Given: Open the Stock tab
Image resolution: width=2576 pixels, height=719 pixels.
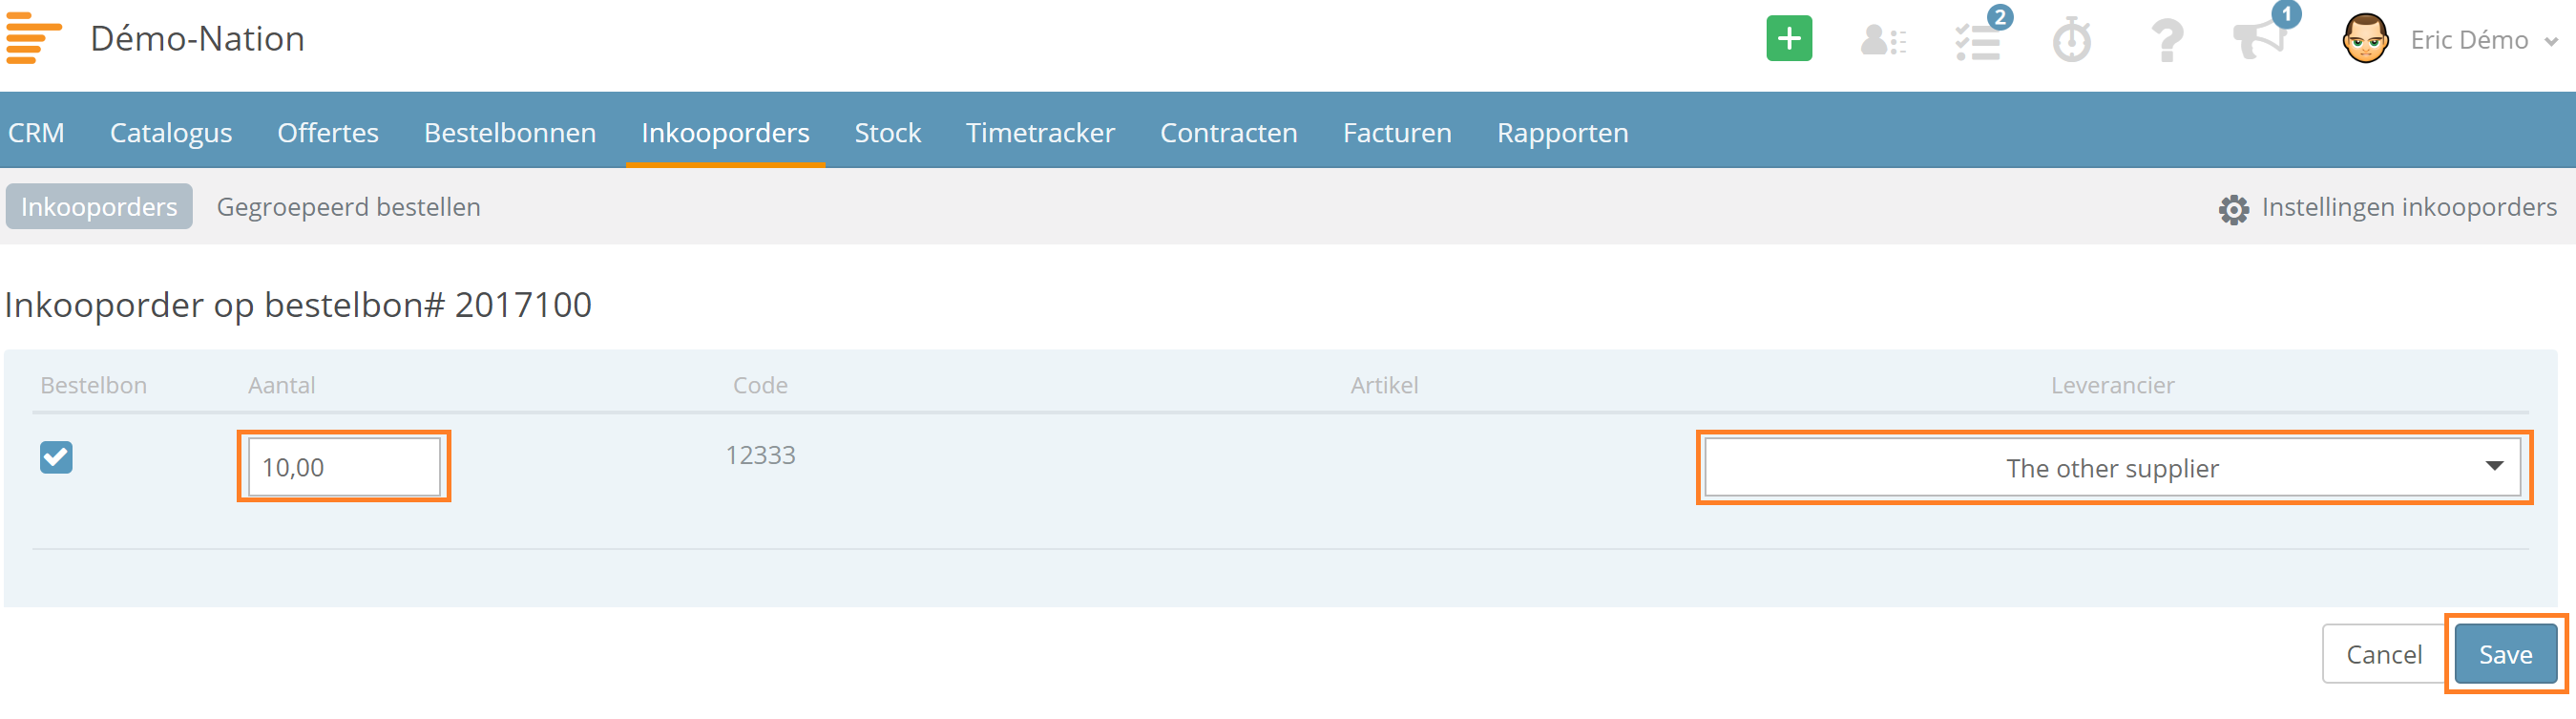Looking at the screenshot, I should pos(887,132).
